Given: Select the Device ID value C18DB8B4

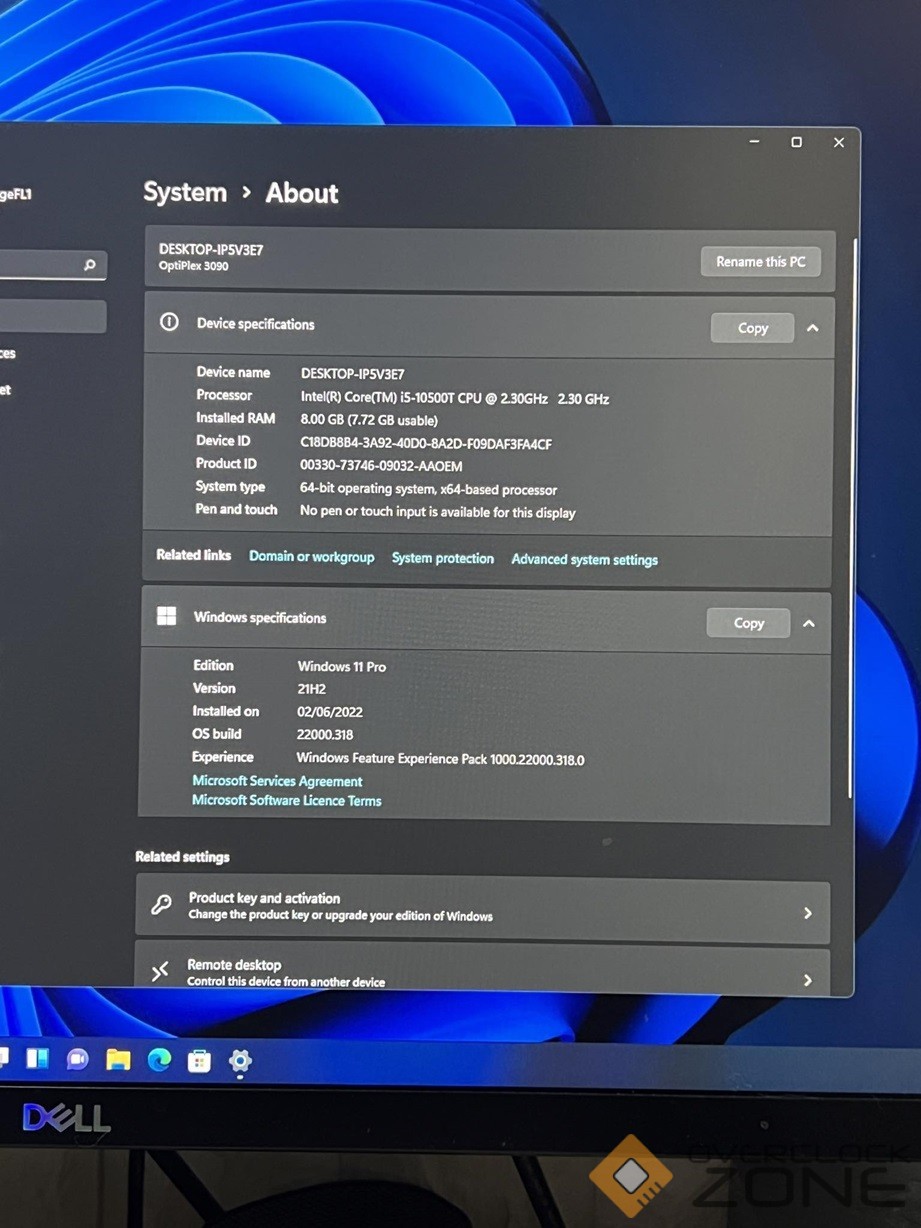Looking at the screenshot, I should point(426,443).
